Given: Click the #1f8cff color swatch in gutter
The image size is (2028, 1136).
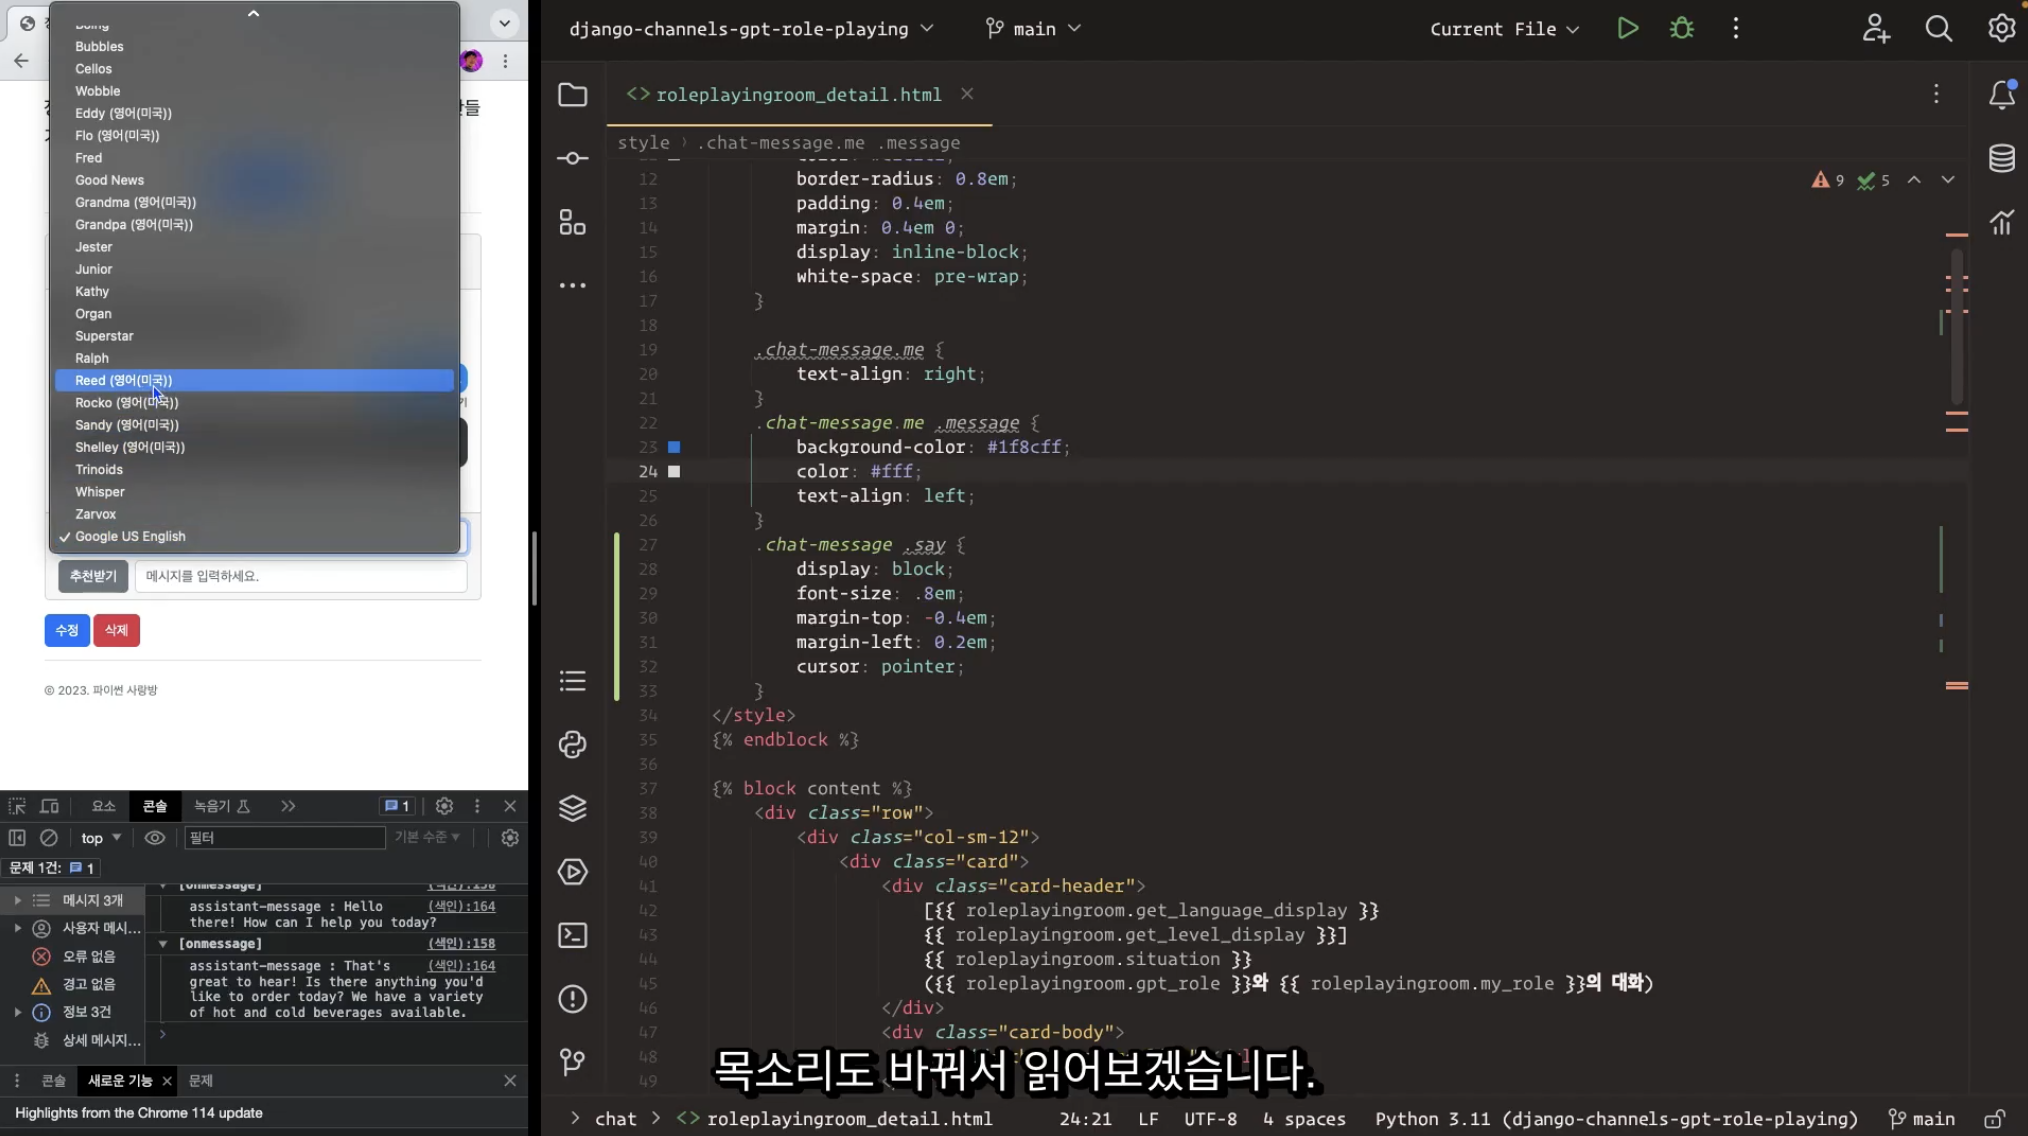Looking at the screenshot, I should (674, 447).
